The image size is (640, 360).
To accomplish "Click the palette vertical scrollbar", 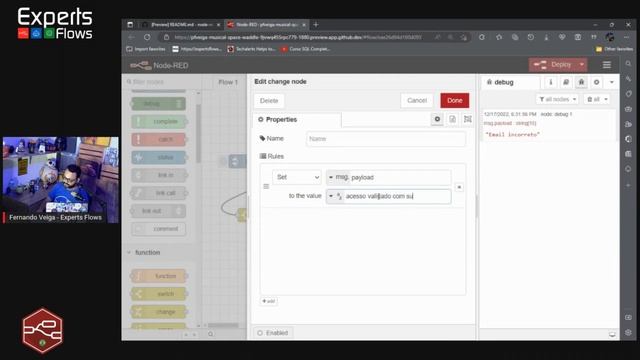I will point(198,135).
